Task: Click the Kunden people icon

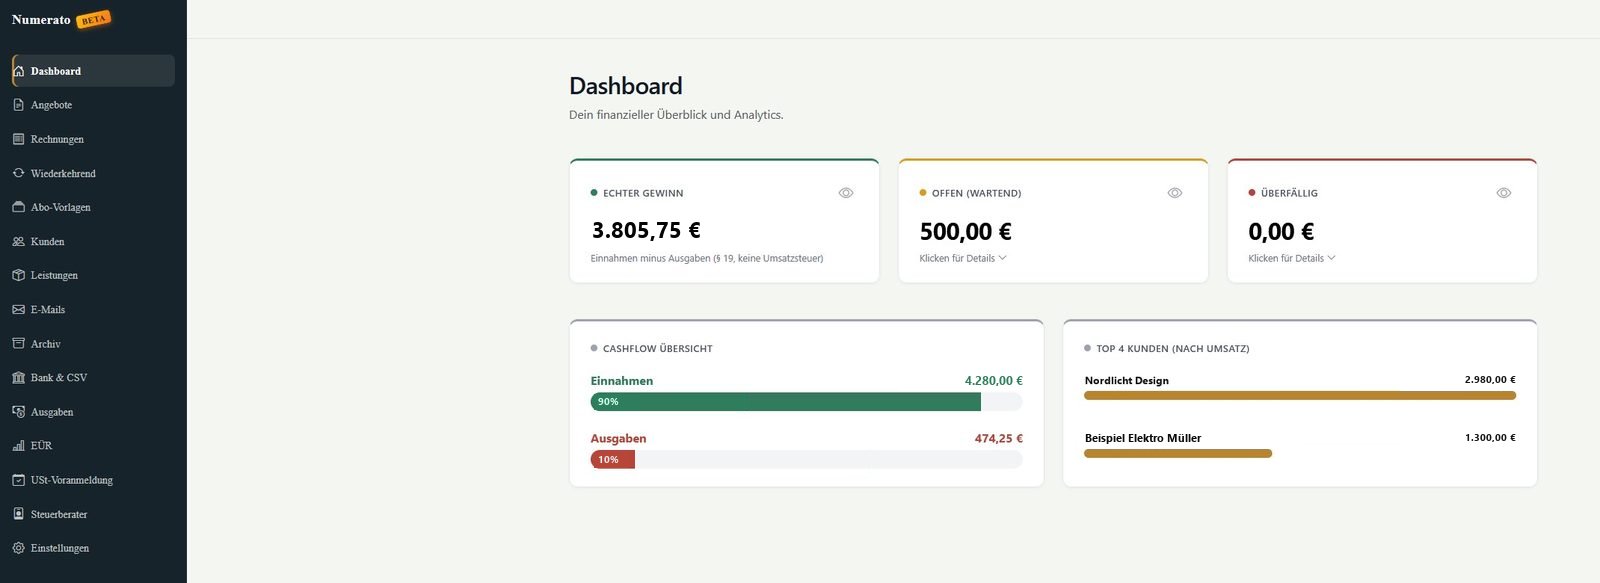Action: (x=18, y=241)
